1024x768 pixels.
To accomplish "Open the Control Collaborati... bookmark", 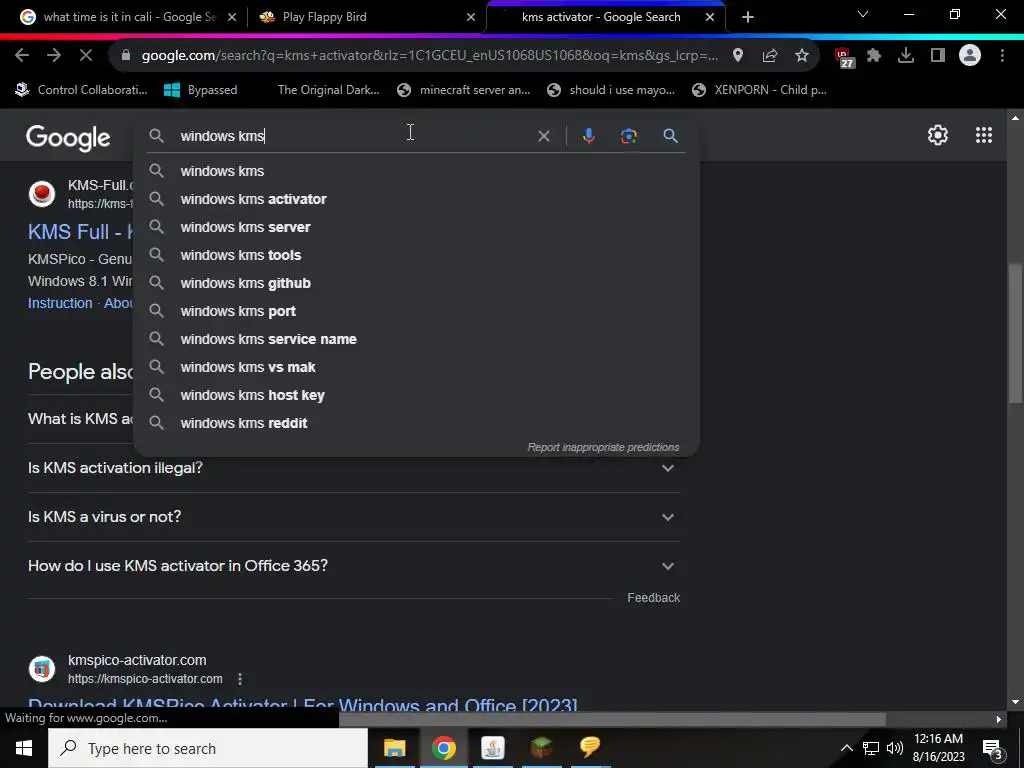I will click(81, 90).
